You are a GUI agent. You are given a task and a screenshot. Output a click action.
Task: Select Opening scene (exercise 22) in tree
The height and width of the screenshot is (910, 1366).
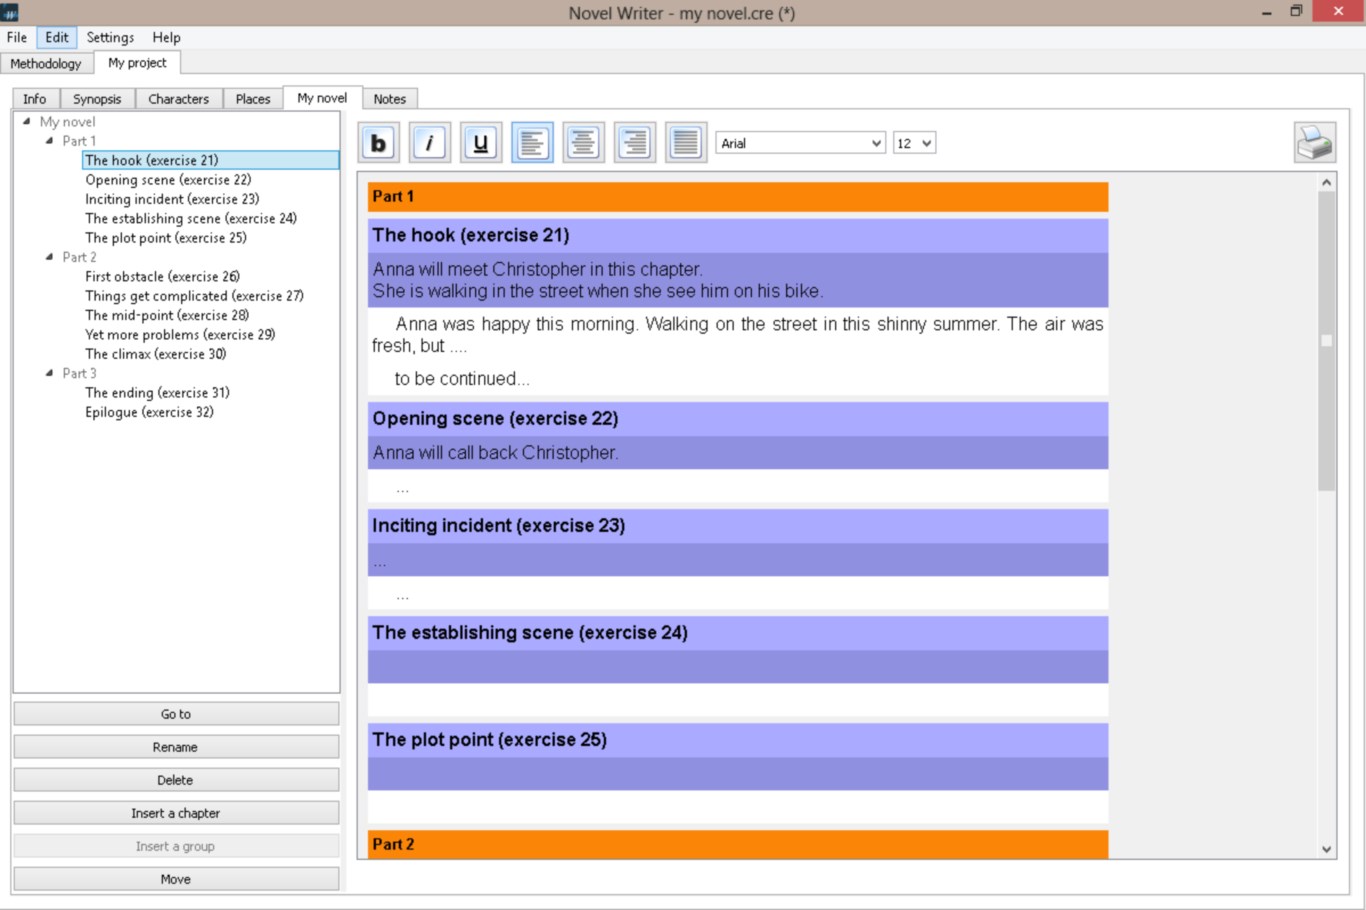tap(168, 180)
